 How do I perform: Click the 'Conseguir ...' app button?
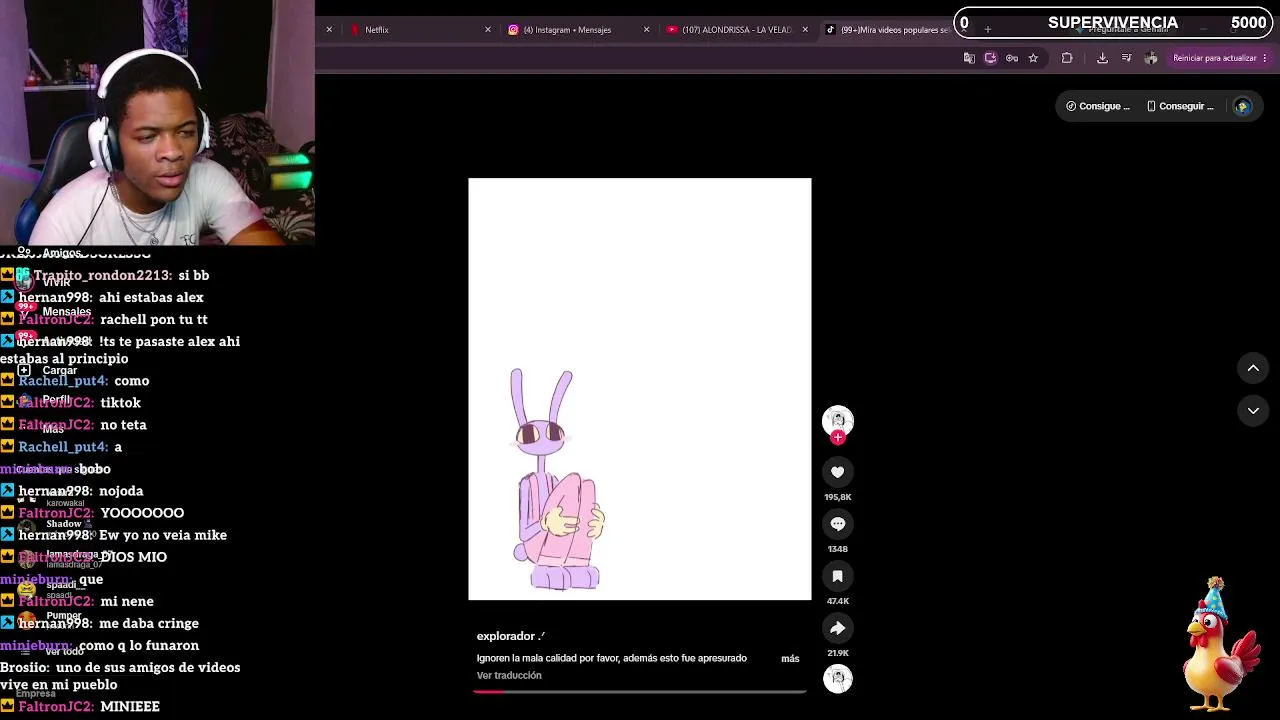(x=1180, y=106)
